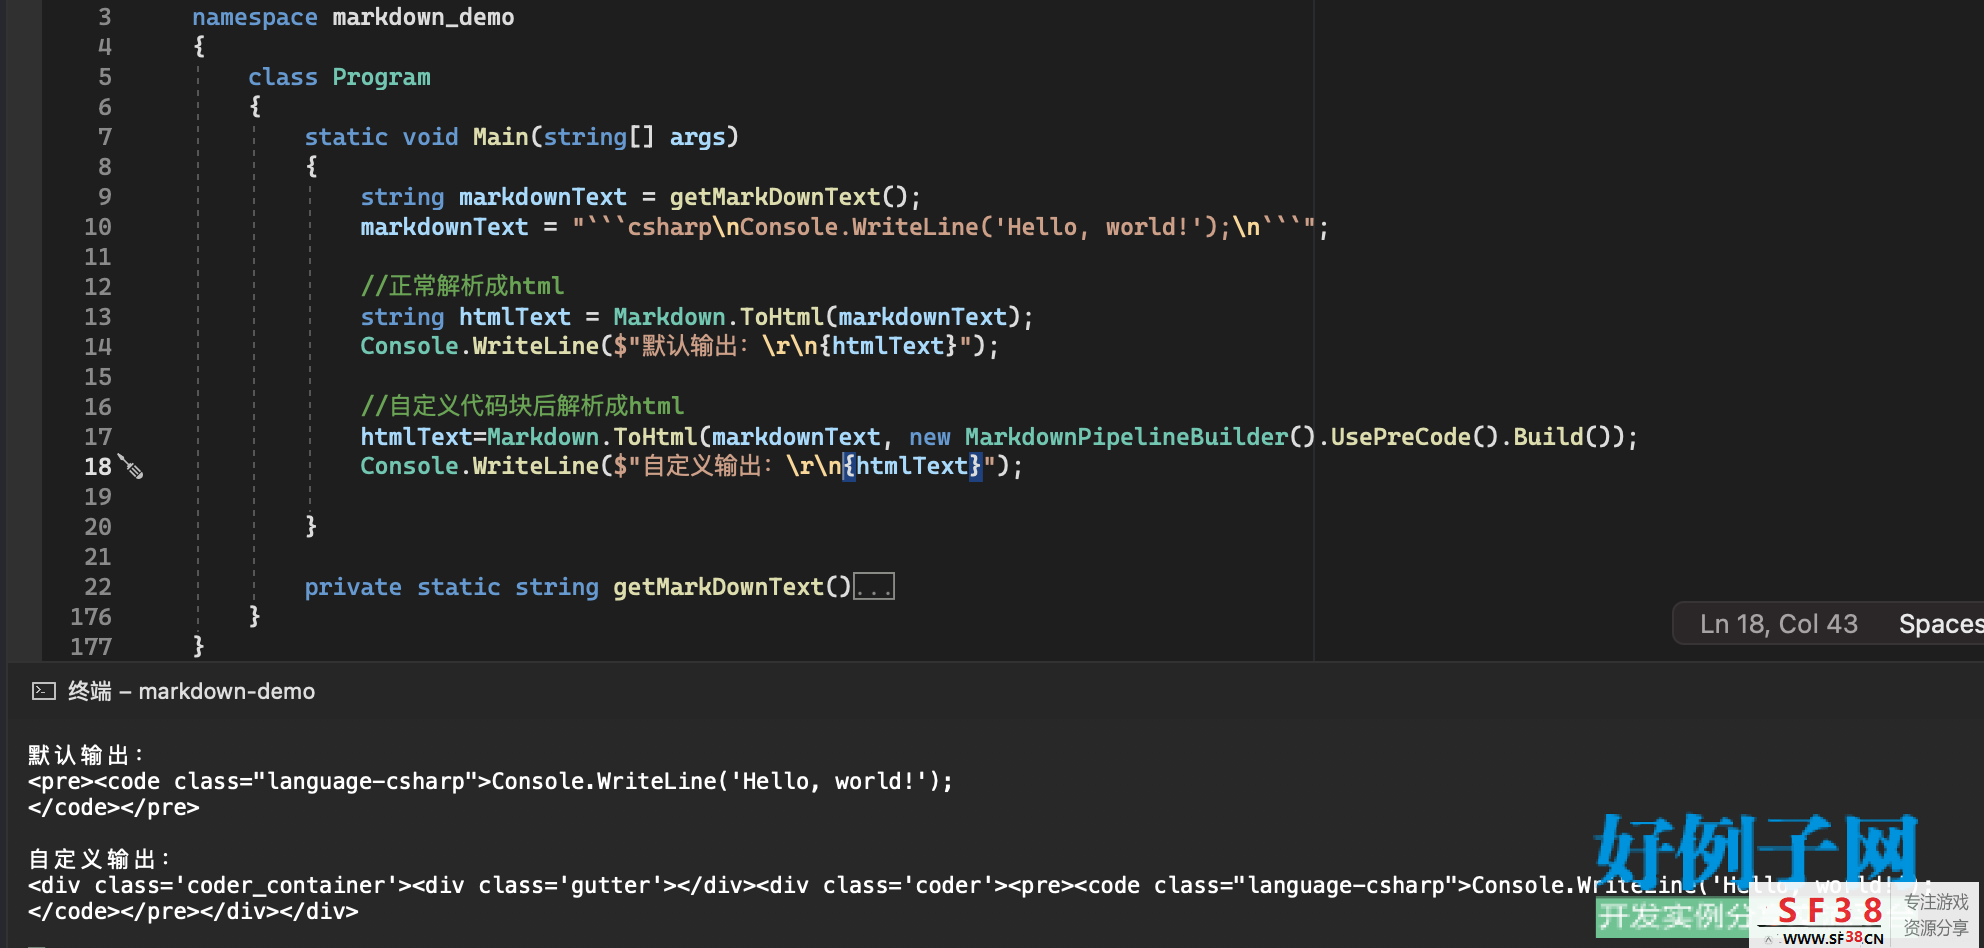This screenshot has height=948, width=1984.
Task: Click the Spaces indentation status item
Action: tap(1940, 624)
